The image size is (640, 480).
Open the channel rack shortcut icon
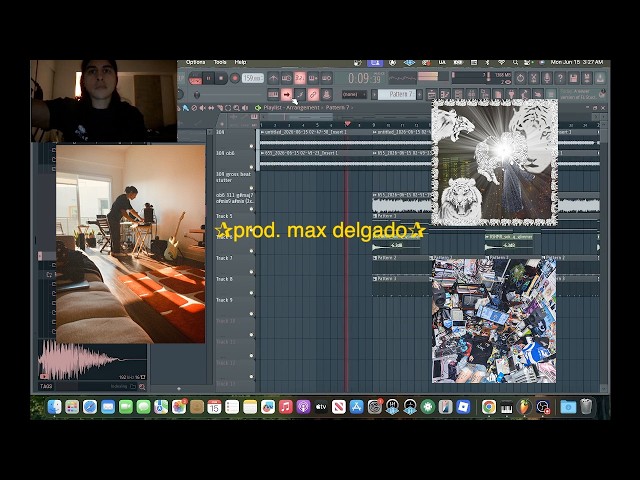tap(458, 95)
